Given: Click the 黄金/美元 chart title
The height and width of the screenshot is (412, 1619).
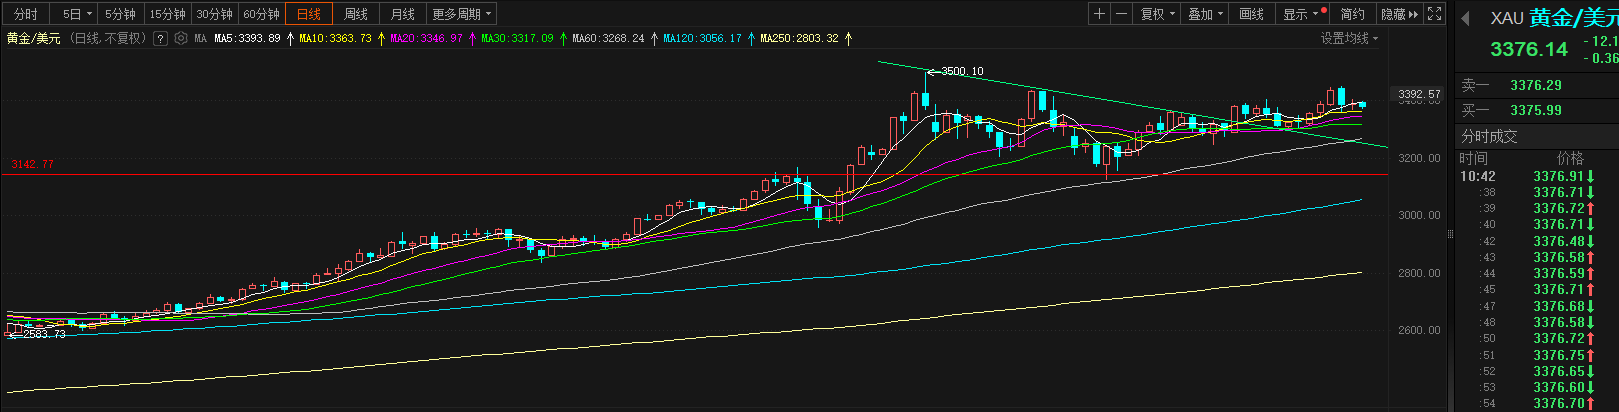Looking at the screenshot, I should [33, 38].
